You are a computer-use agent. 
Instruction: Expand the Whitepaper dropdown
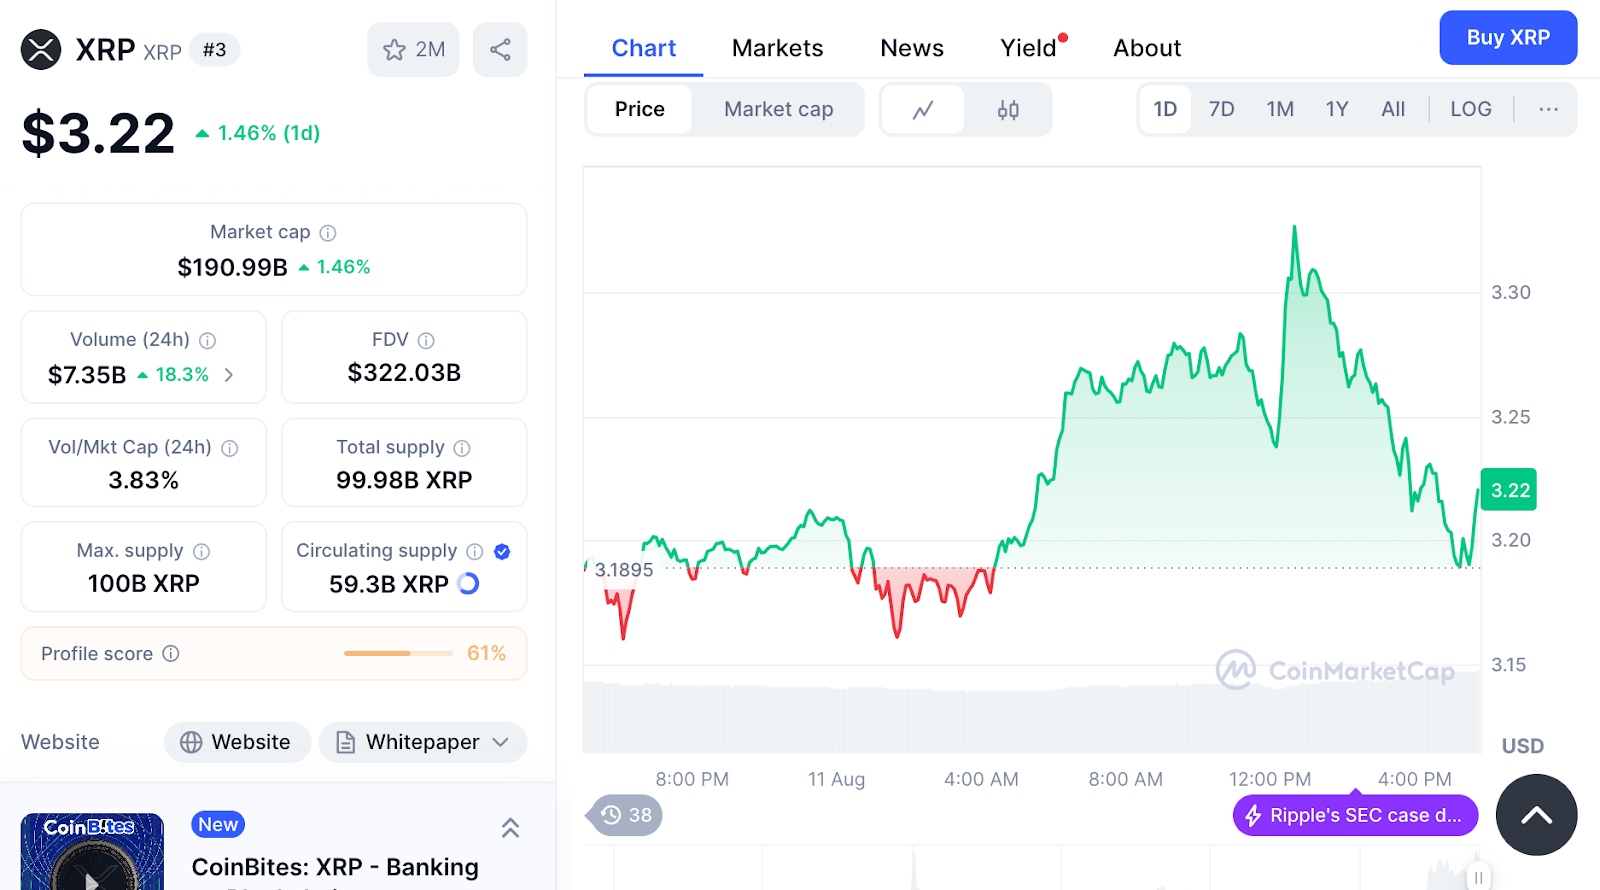pyautogui.click(x=423, y=742)
